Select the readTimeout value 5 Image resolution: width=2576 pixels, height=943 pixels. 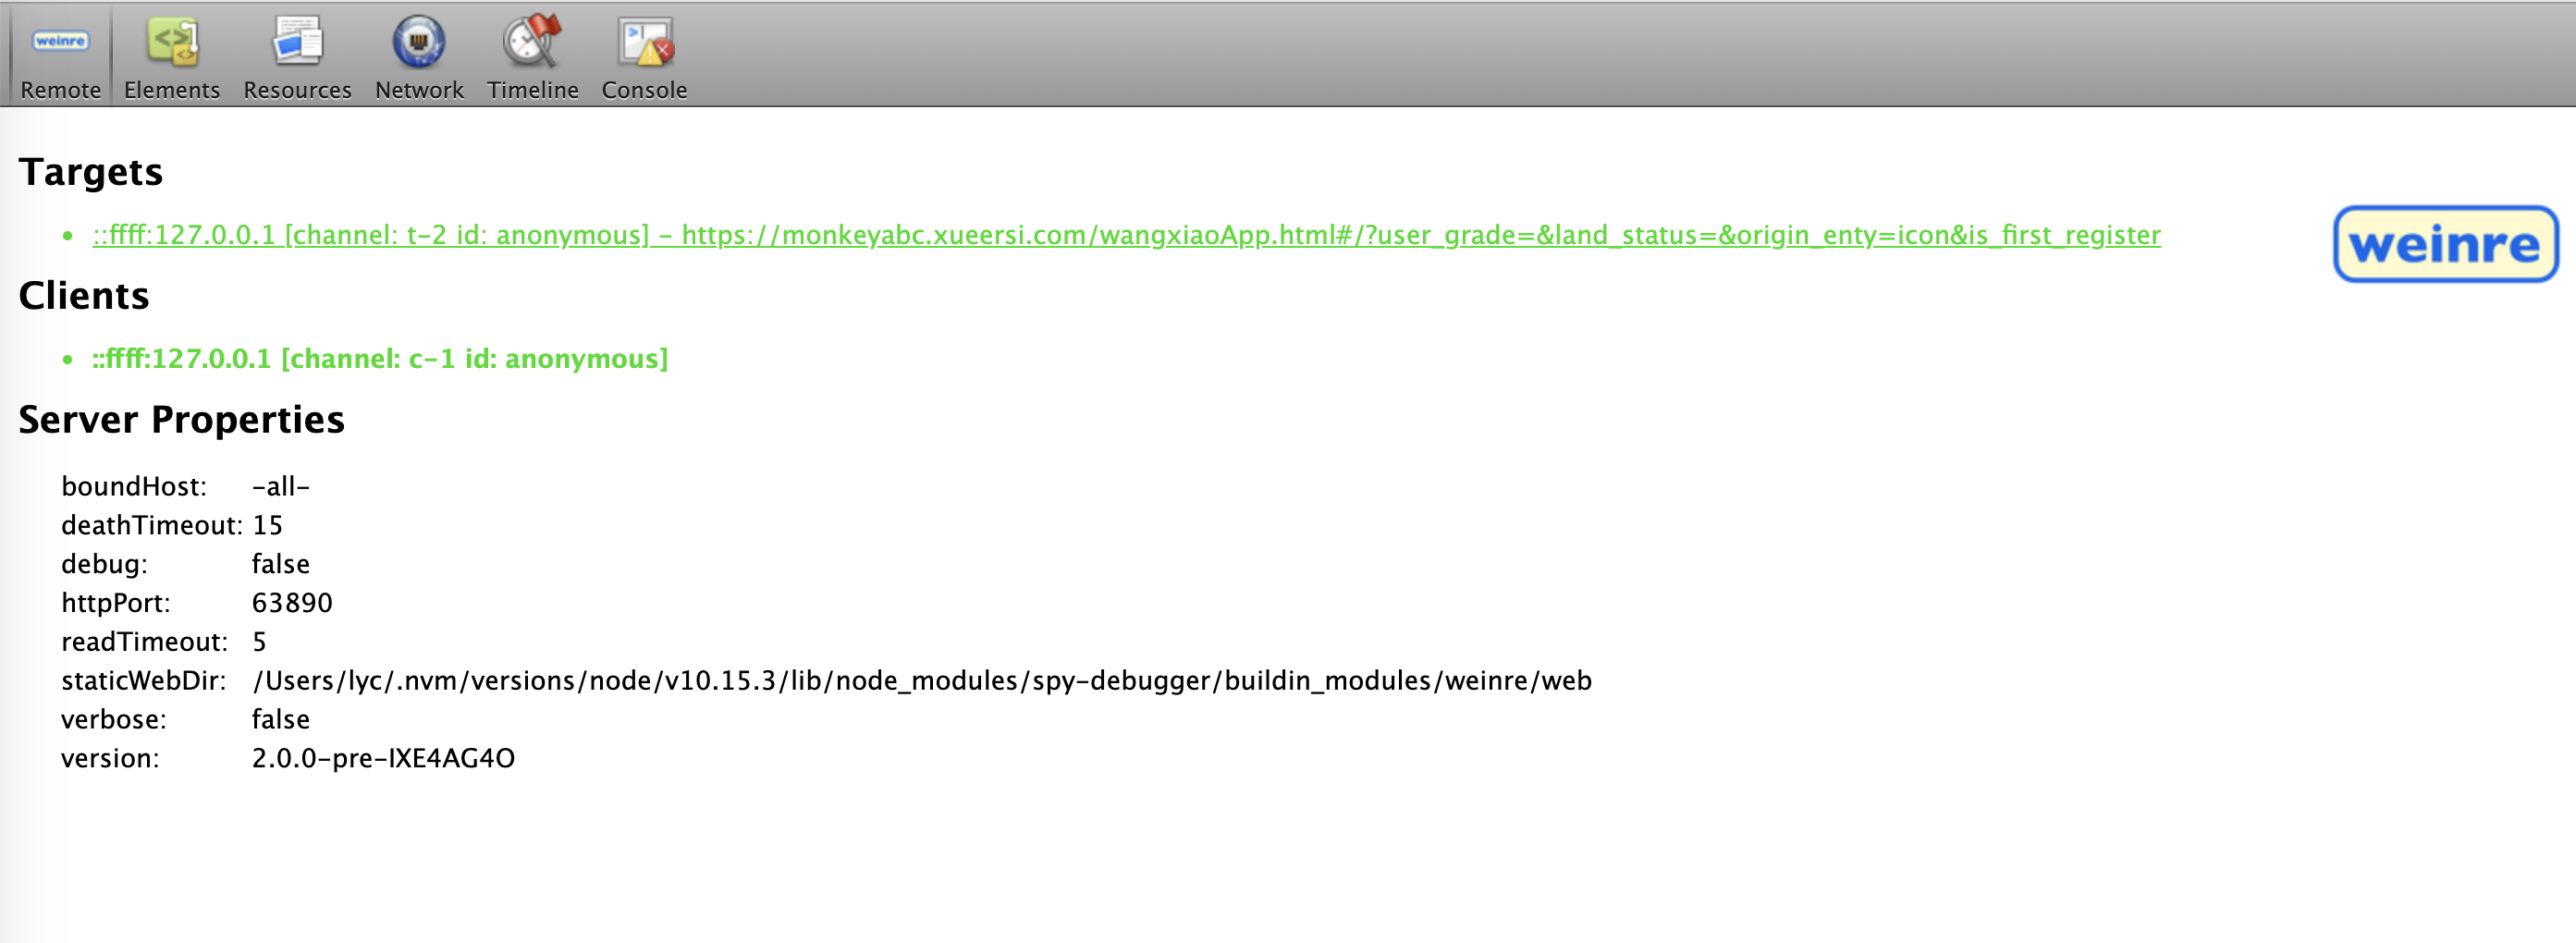259,642
